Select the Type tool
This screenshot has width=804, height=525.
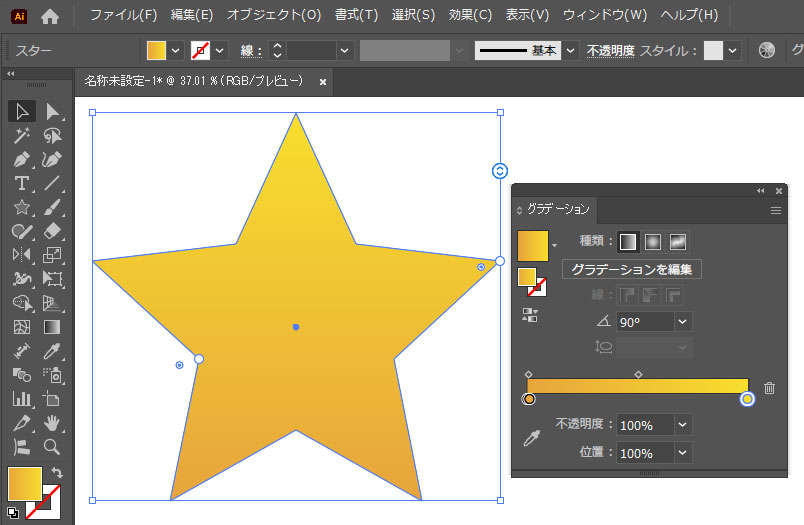click(x=21, y=183)
